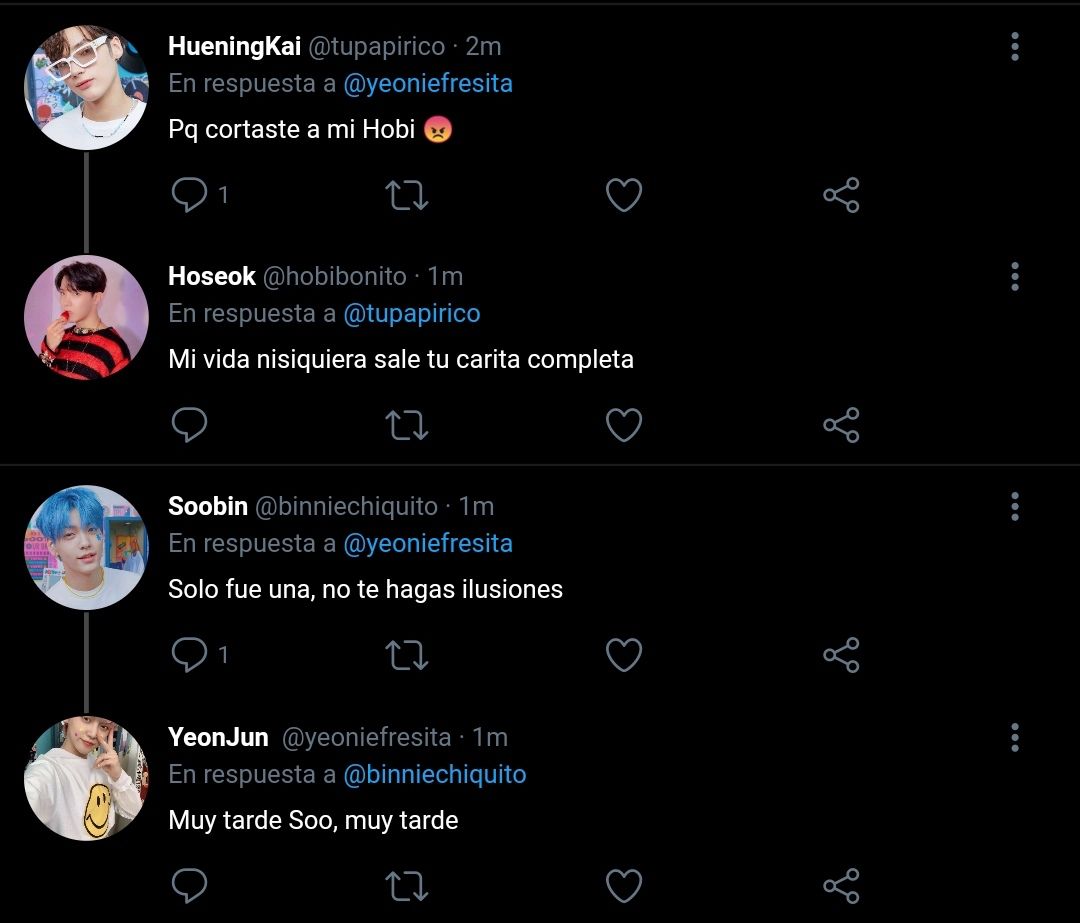Retweet Soobin's 'Solo fue una' tweet

[x=406, y=654]
